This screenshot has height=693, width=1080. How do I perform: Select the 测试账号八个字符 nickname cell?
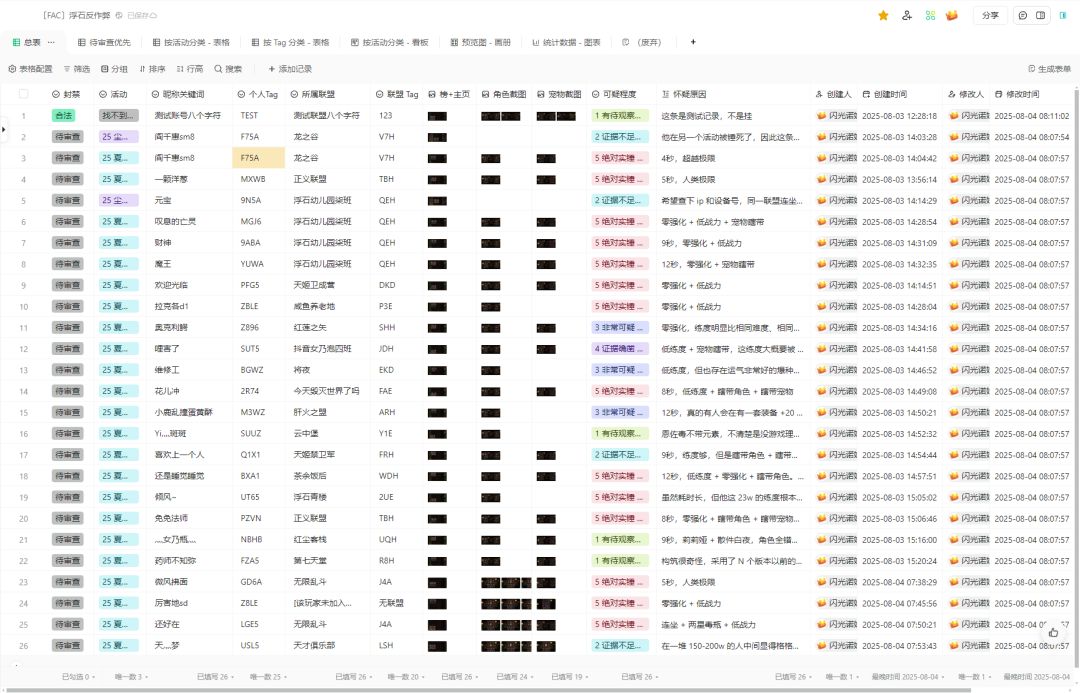187,116
